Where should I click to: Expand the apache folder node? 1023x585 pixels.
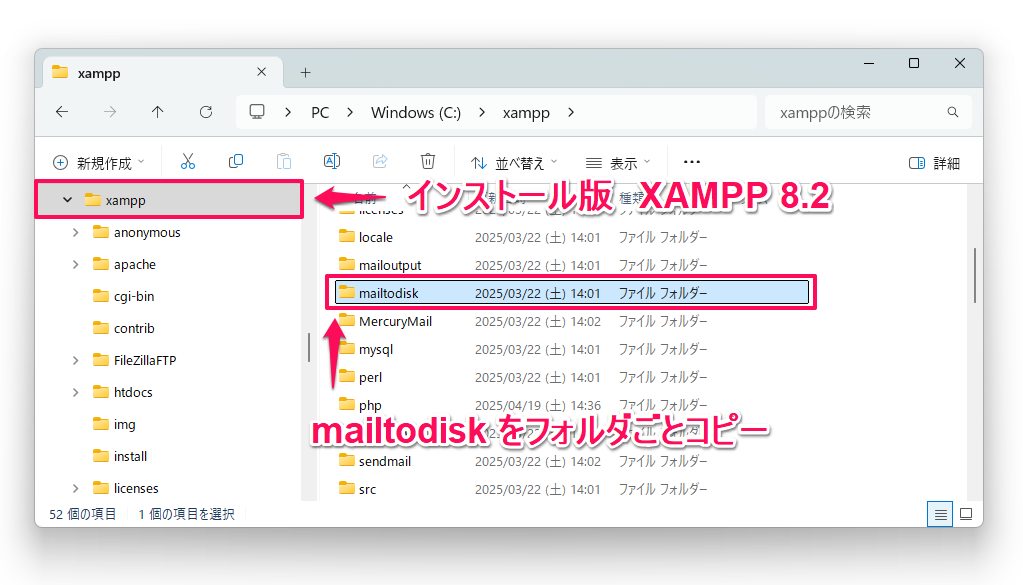coord(76,265)
